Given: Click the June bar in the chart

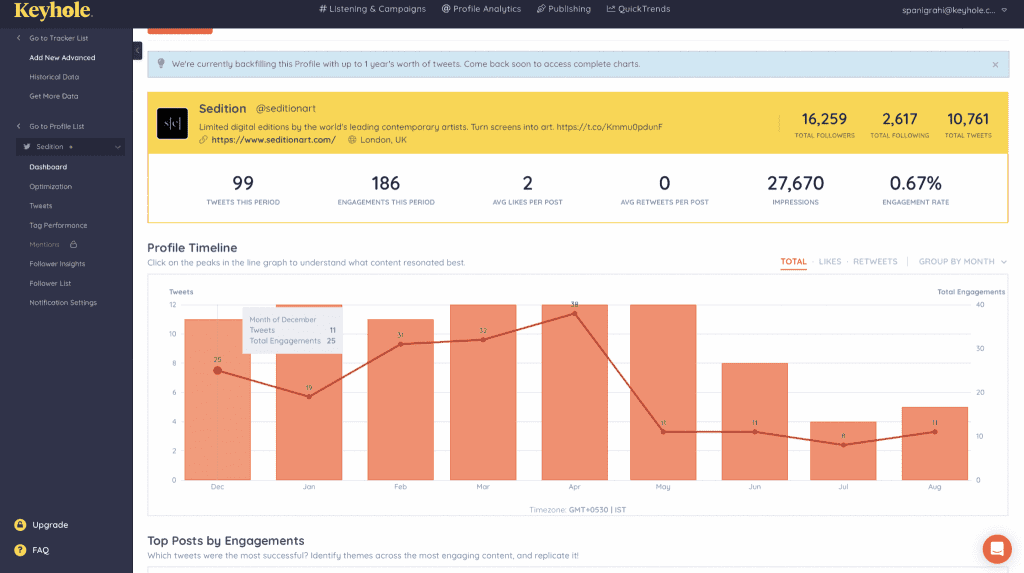Looking at the screenshot, I should point(754,421).
